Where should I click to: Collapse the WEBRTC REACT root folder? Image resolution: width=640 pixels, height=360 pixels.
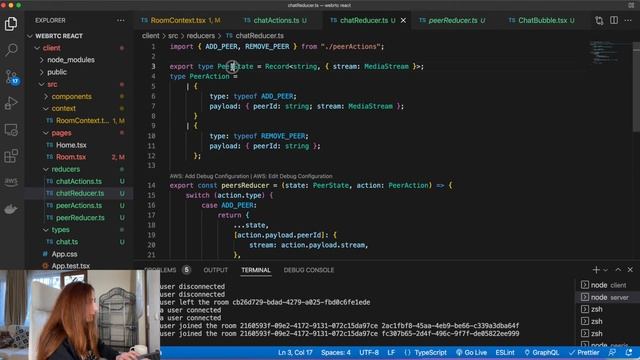[58, 36]
